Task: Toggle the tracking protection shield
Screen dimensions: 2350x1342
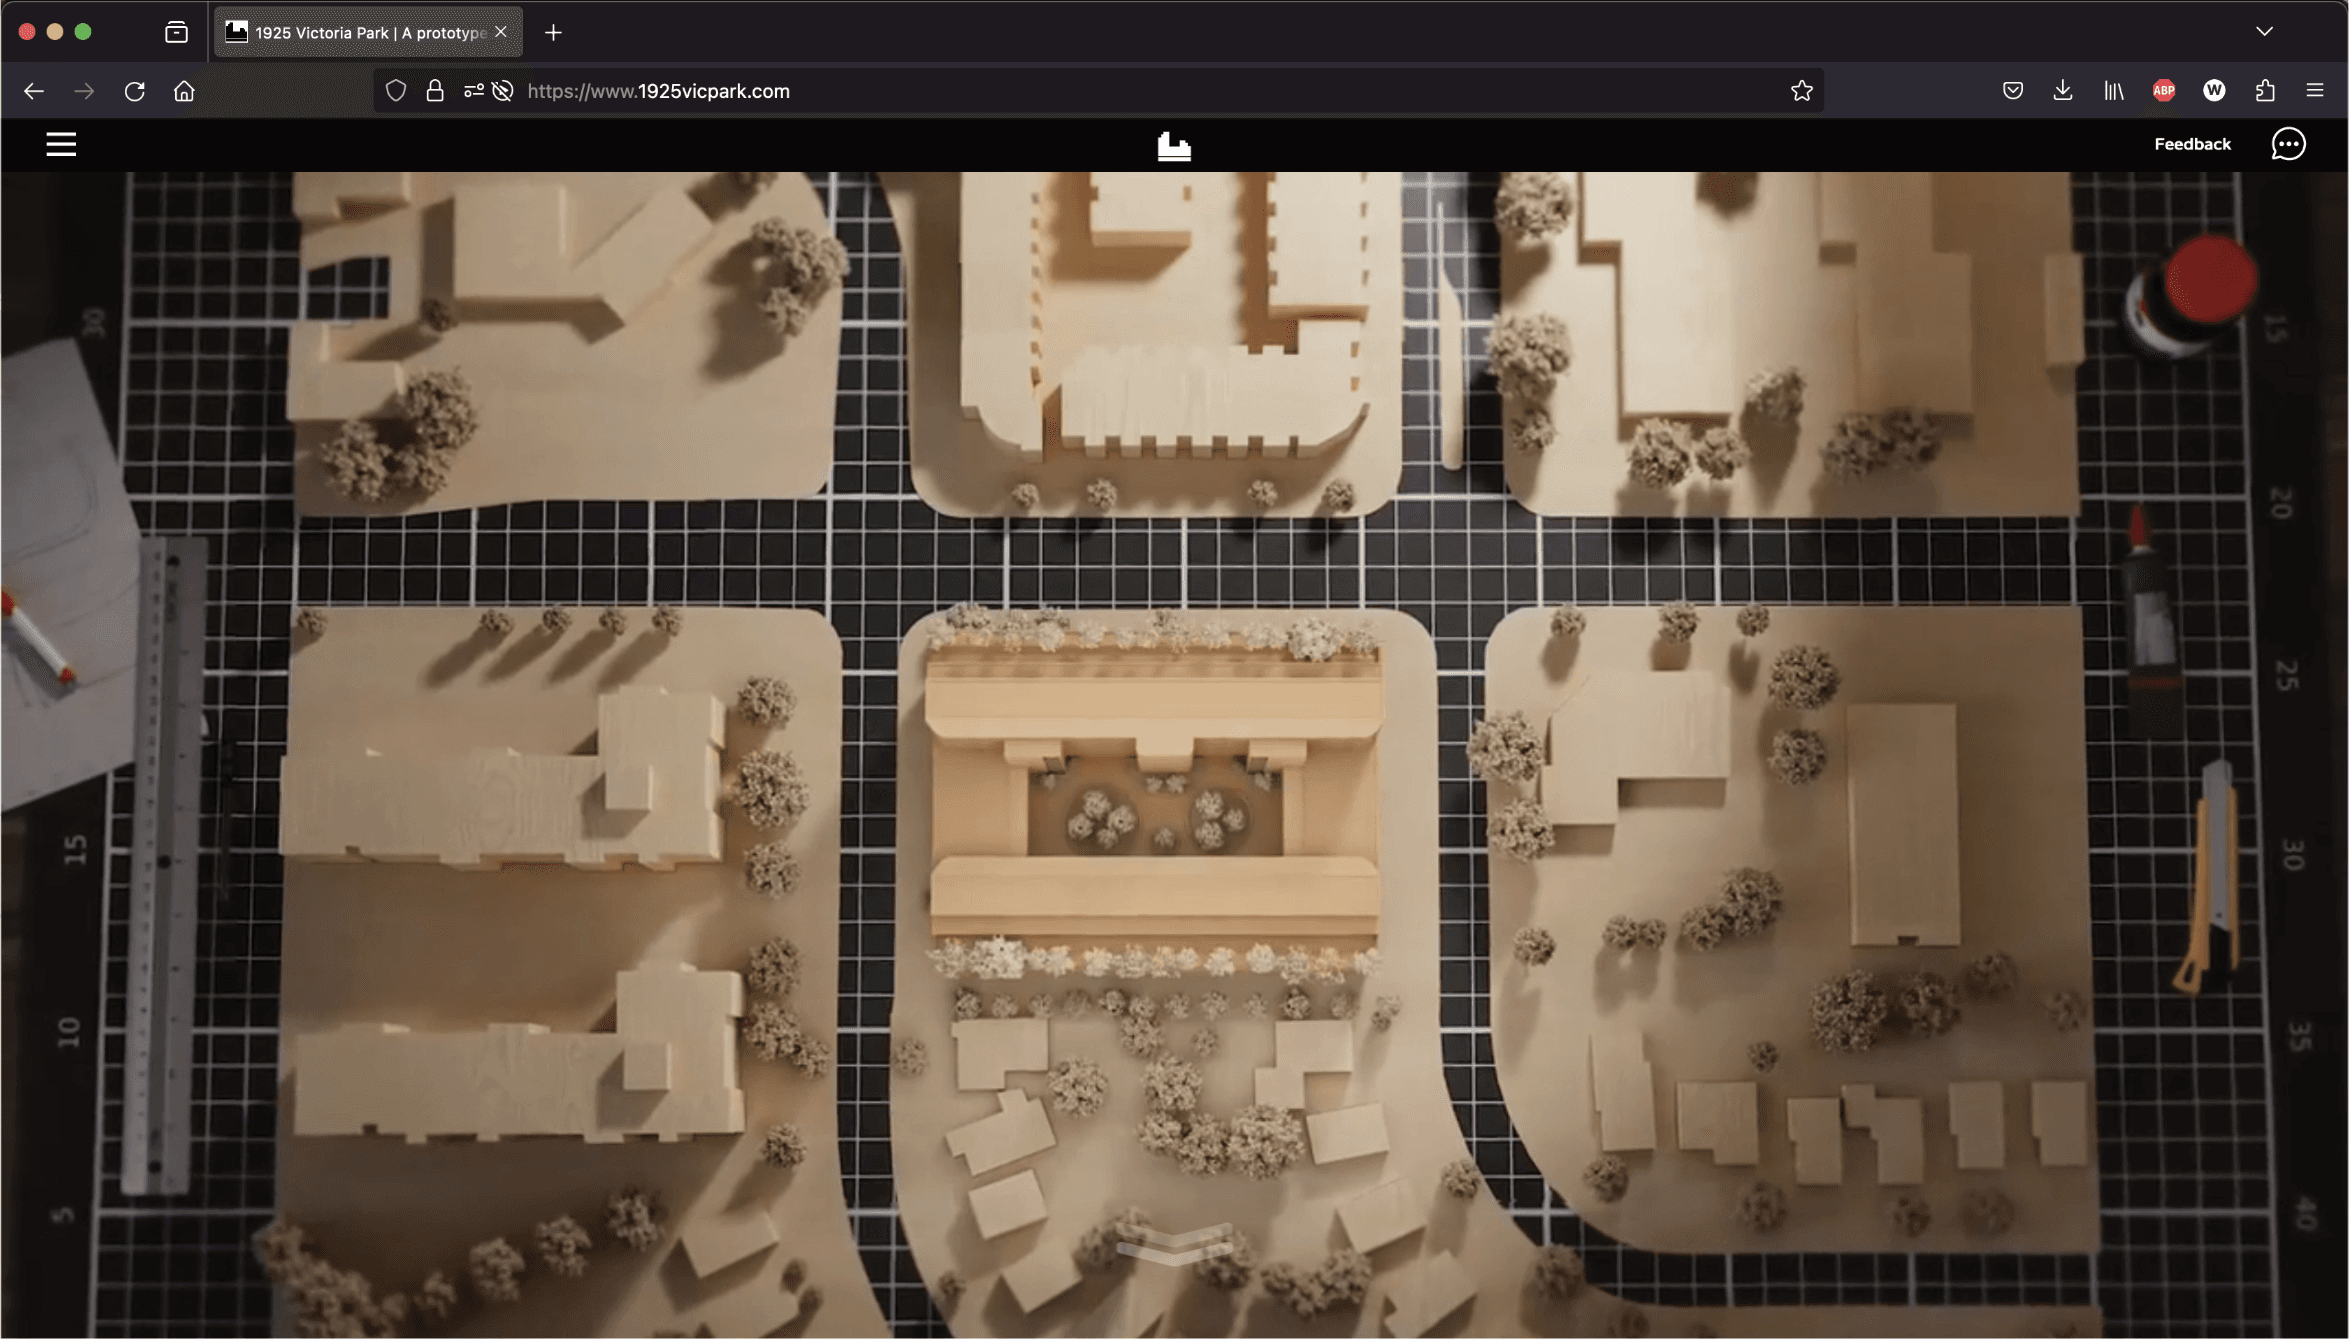Action: point(396,91)
